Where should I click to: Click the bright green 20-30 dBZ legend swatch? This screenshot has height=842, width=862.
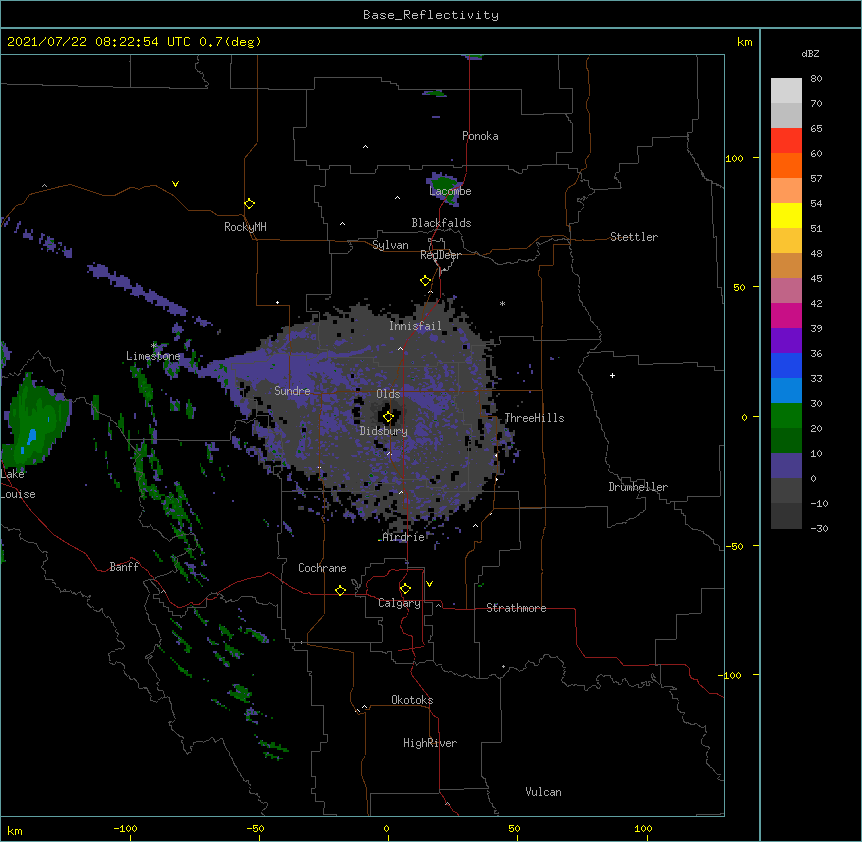point(786,416)
